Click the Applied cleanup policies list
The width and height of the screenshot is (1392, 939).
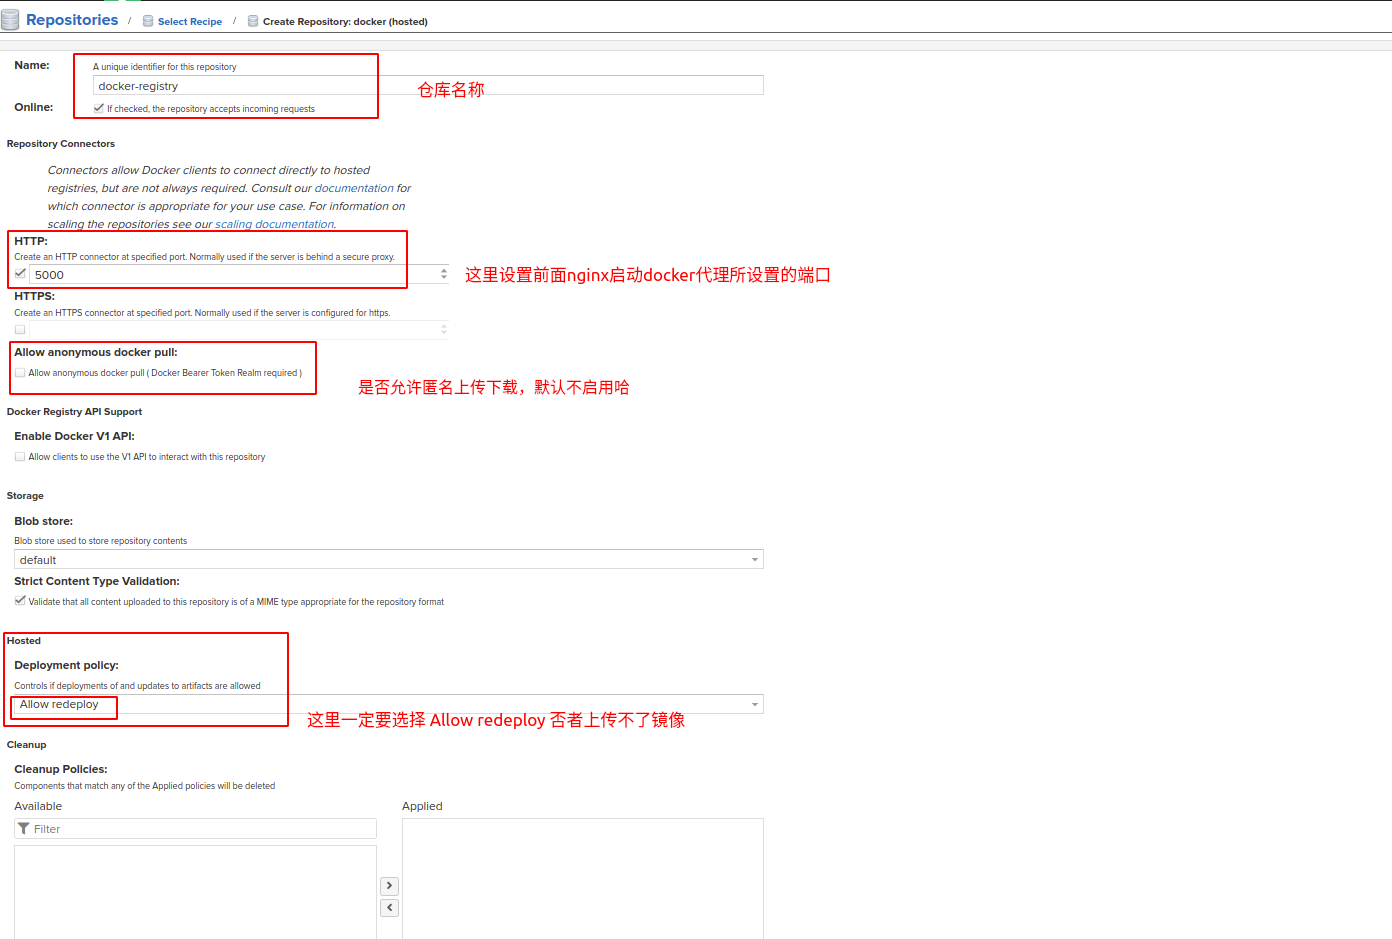[x=583, y=879]
